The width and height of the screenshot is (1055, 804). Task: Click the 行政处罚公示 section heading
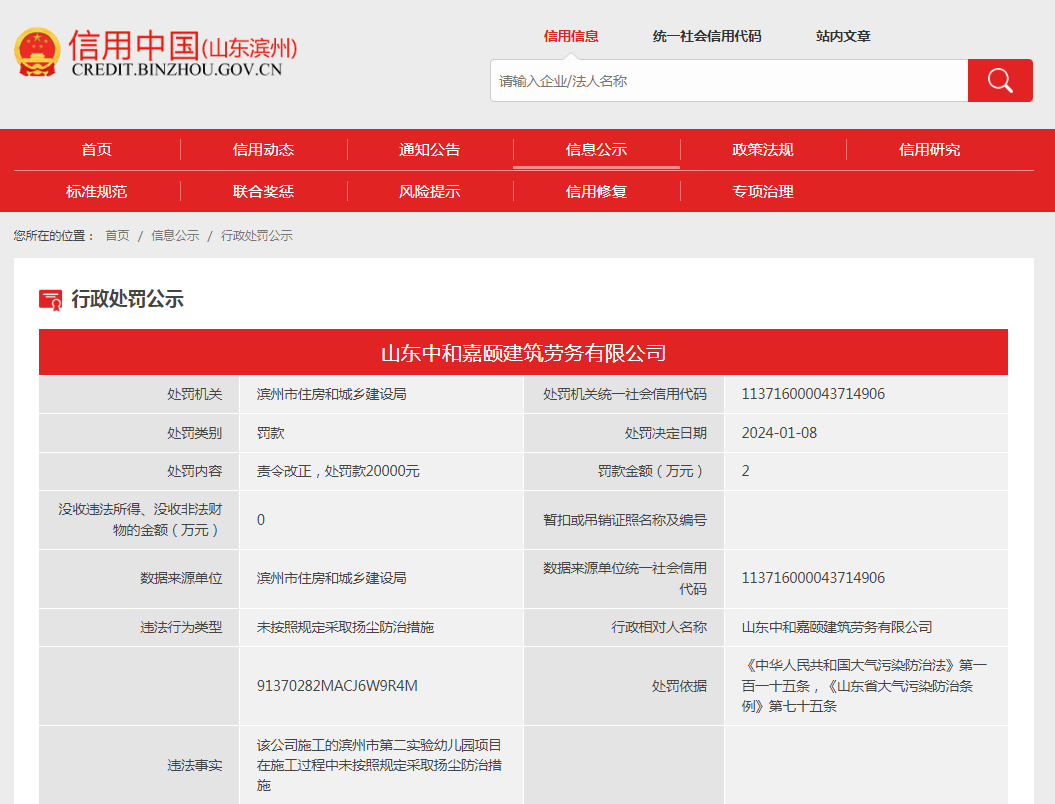127,299
